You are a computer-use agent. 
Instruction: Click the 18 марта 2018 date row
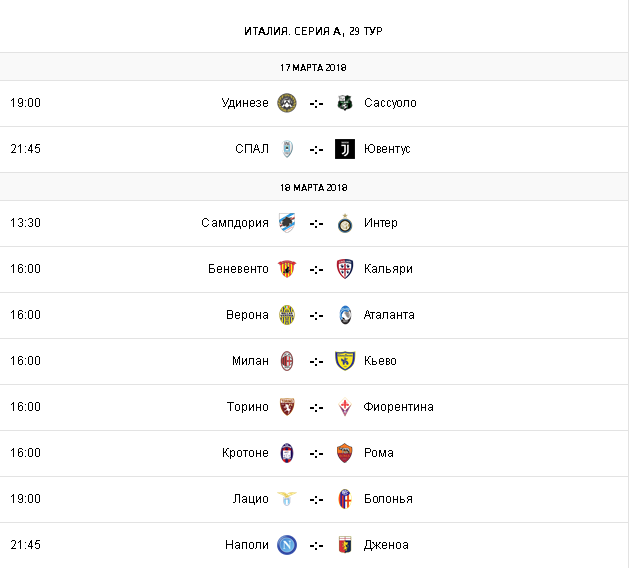(x=313, y=187)
